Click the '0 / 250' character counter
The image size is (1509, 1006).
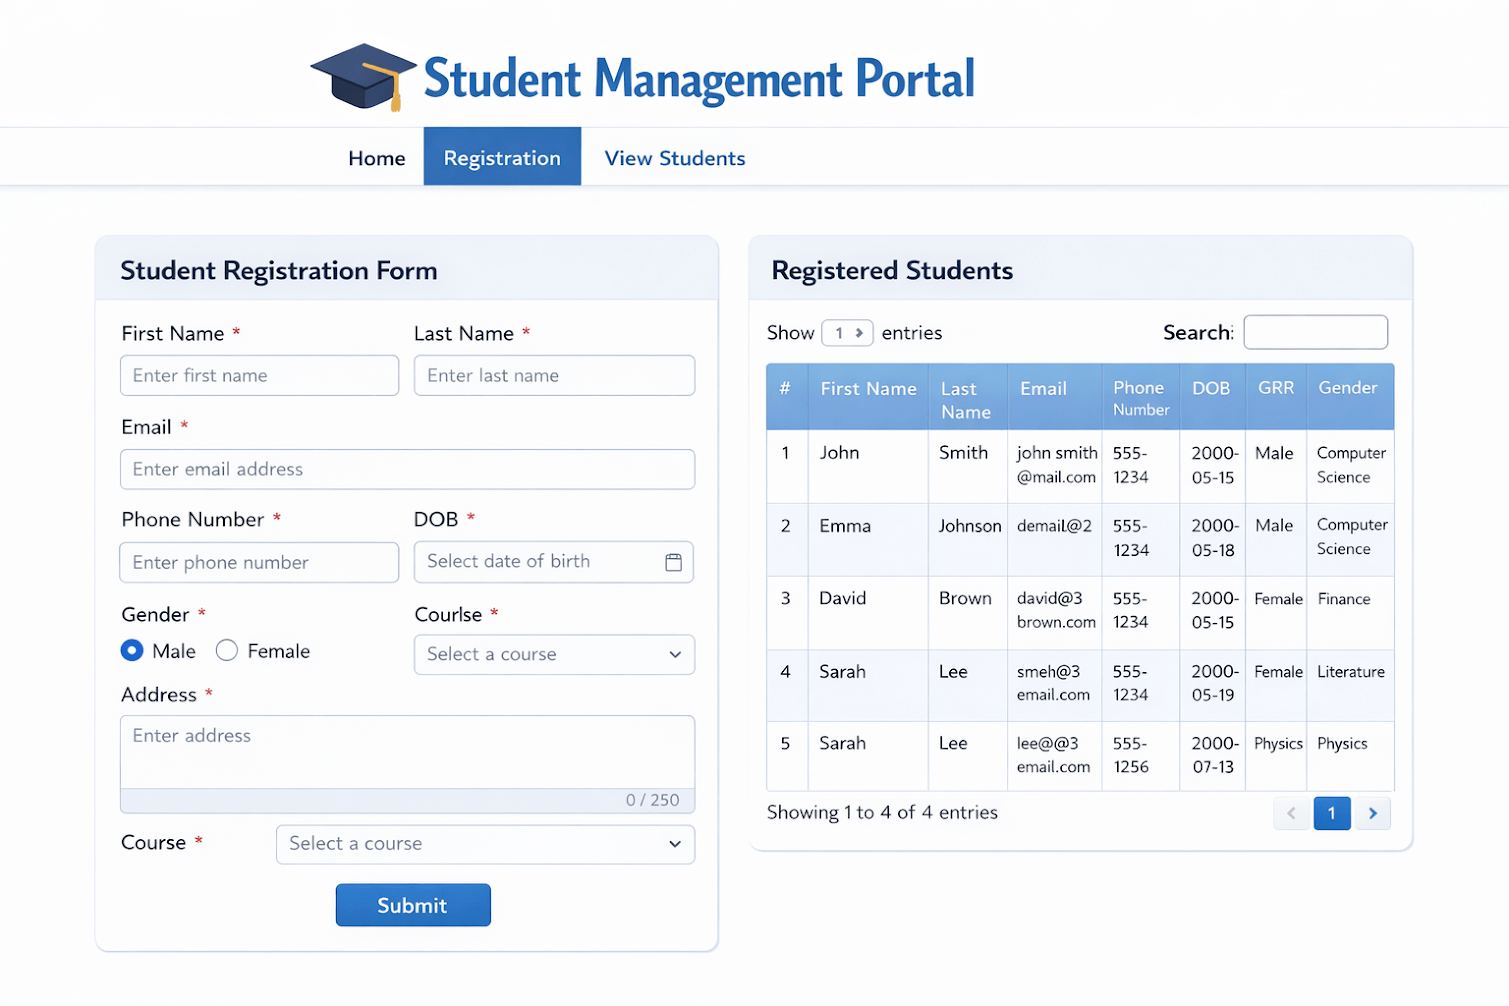click(x=652, y=800)
